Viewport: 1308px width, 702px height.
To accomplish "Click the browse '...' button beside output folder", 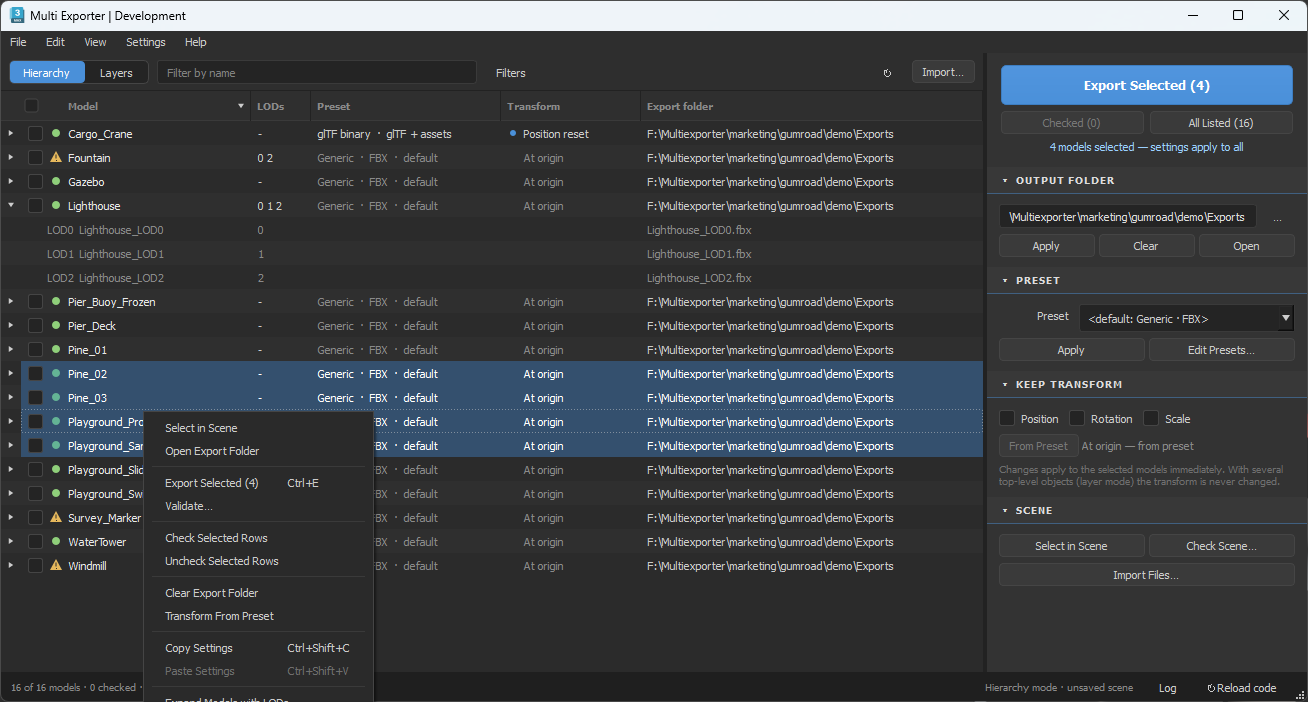I will pos(1278,217).
